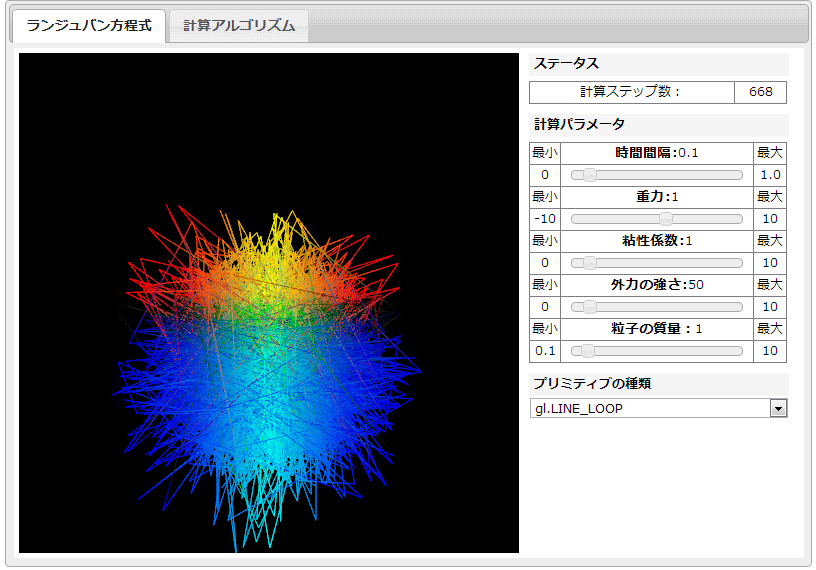Click the 時間間隔 slider handle
Image resolution: width=816 pixels, height=570 pixels.
(x=590, y=175)
